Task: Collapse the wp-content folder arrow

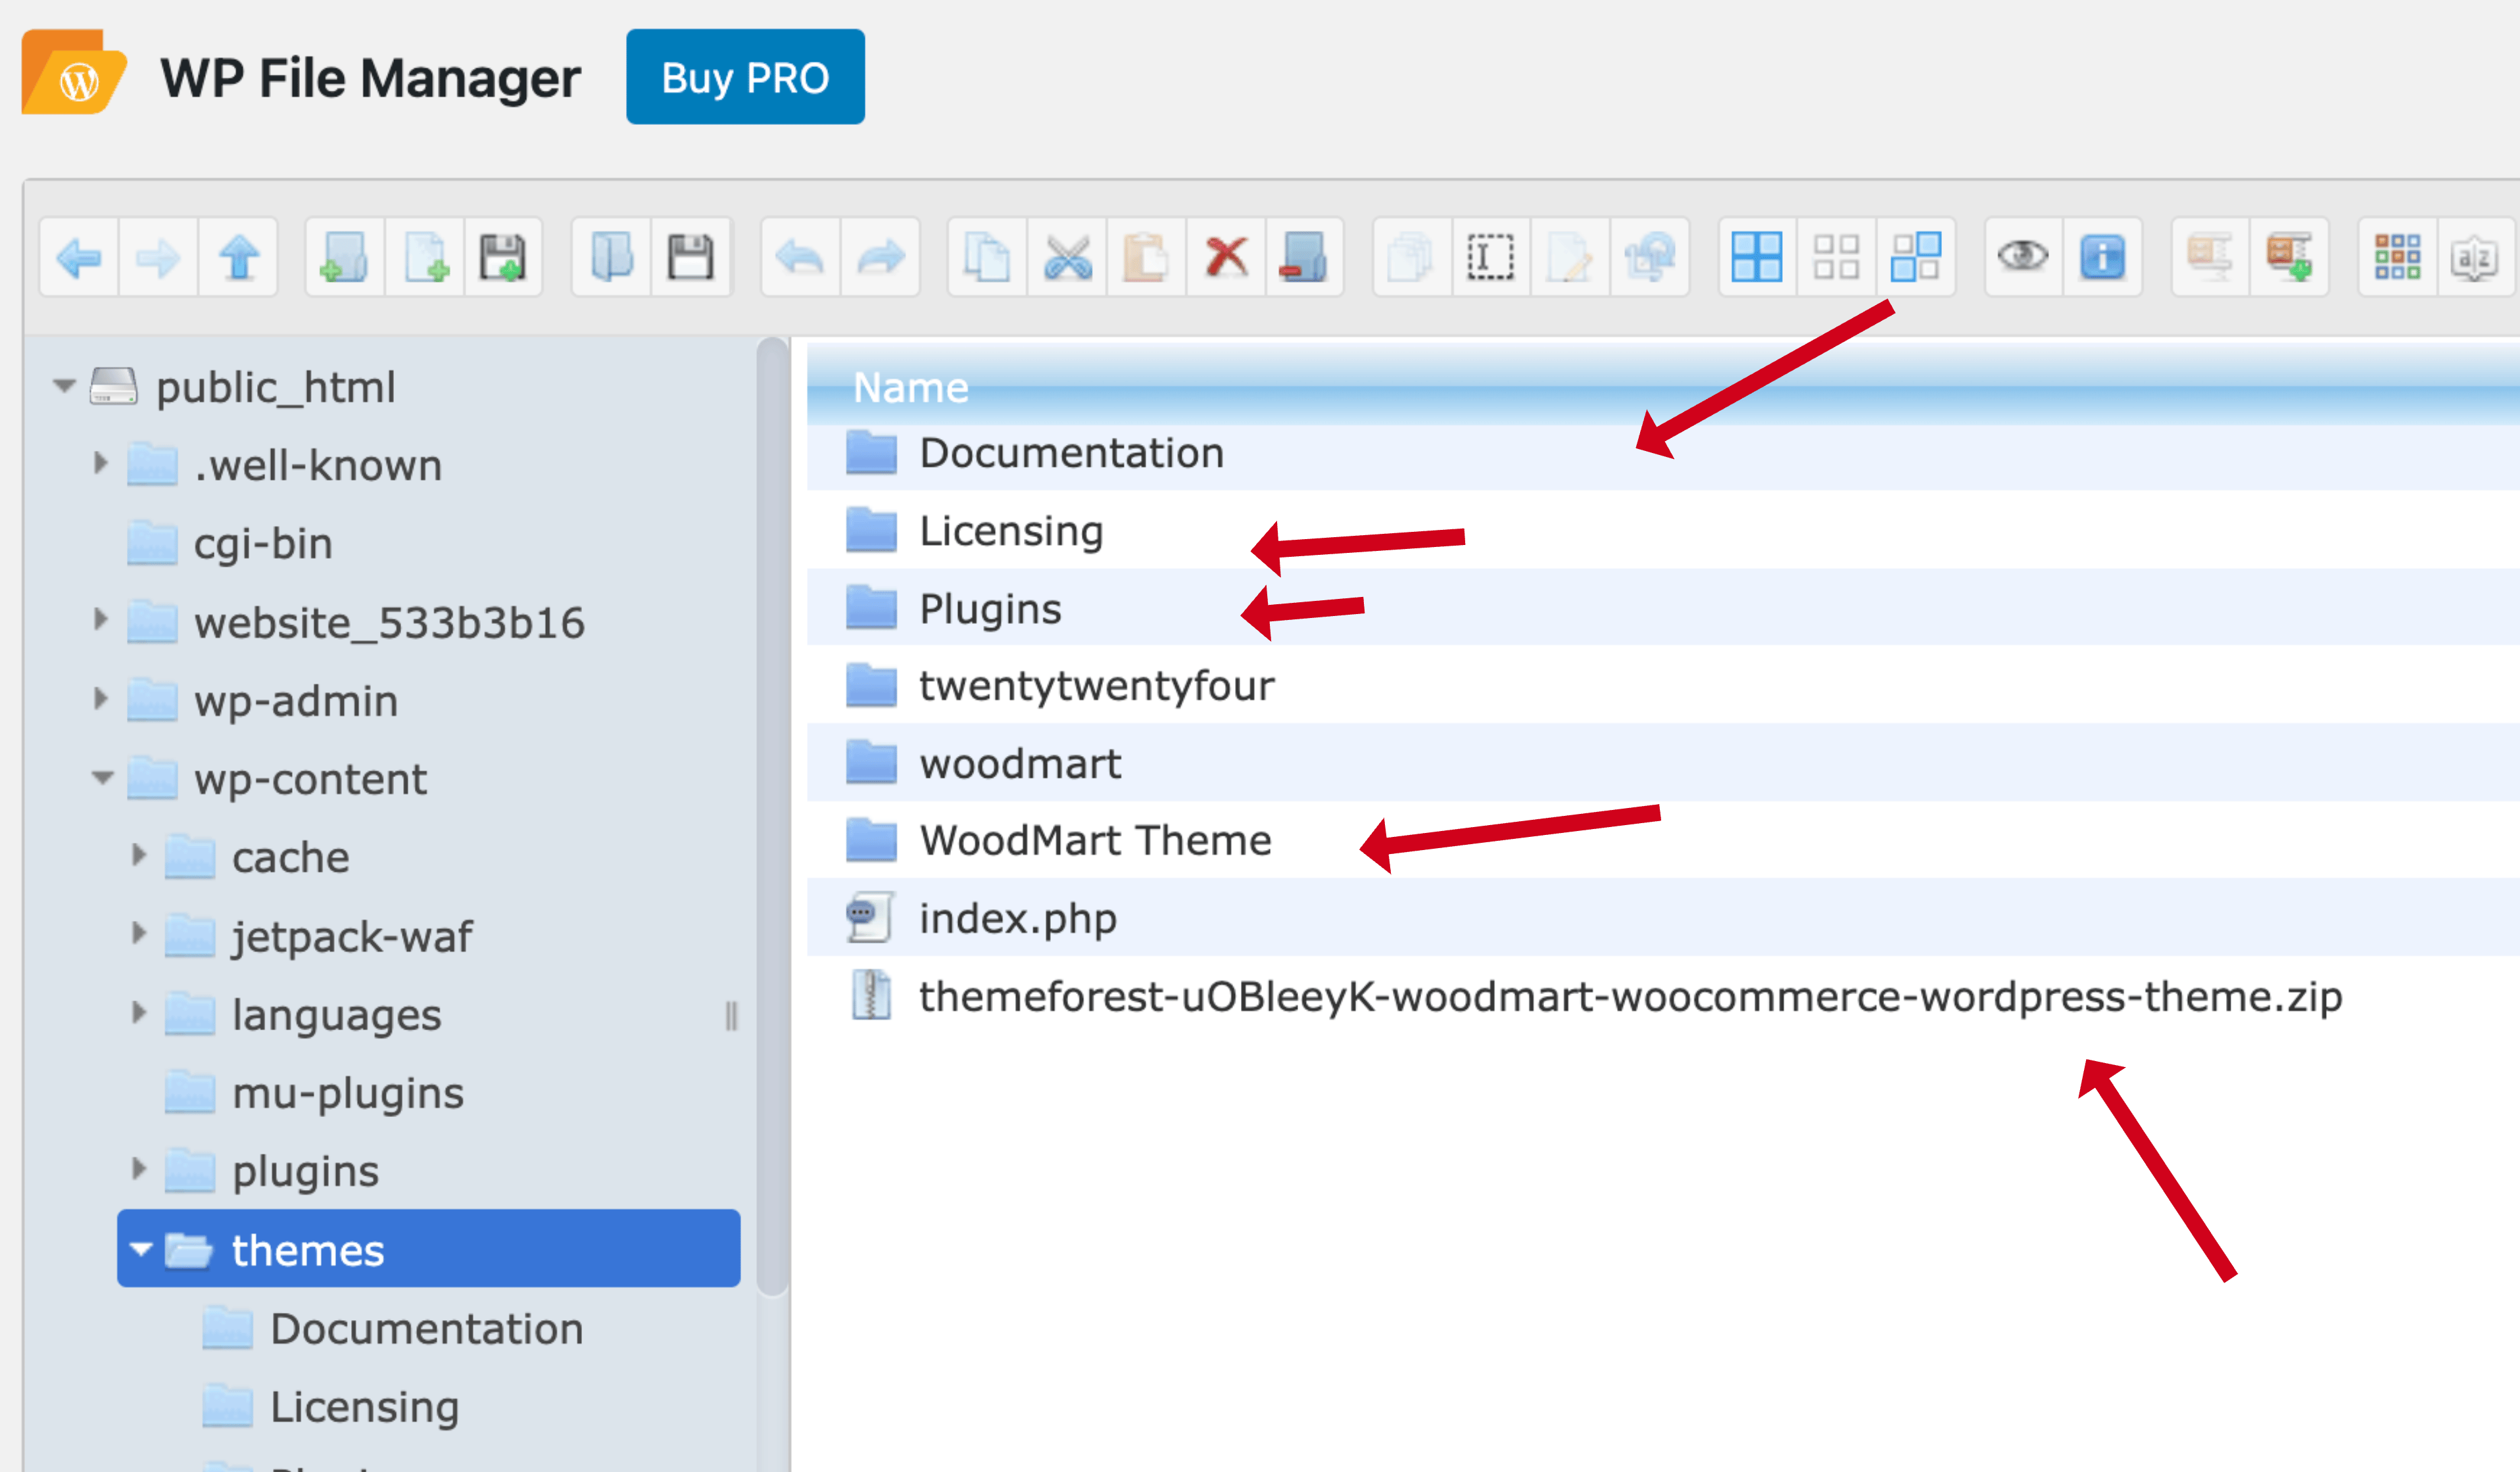Action: point(102,778)
